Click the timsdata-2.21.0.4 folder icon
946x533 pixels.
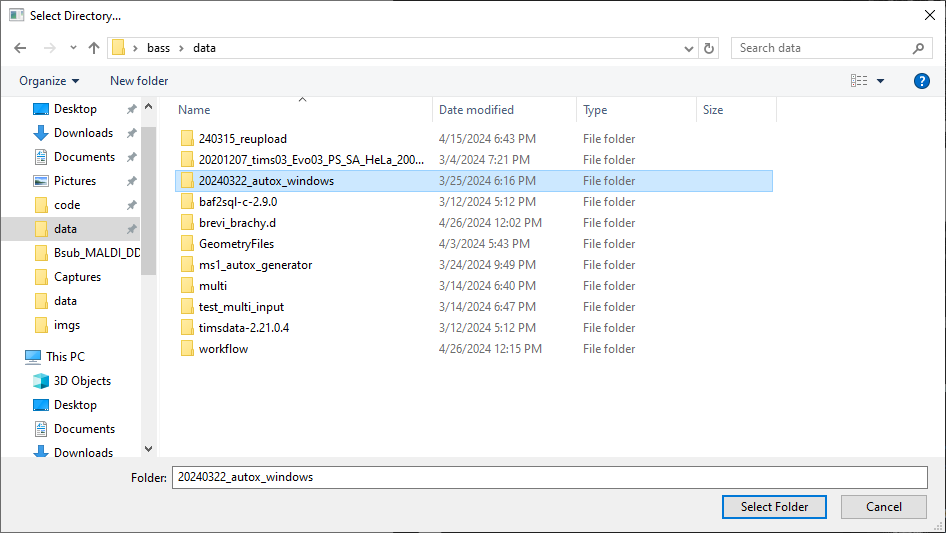(187, 328)
